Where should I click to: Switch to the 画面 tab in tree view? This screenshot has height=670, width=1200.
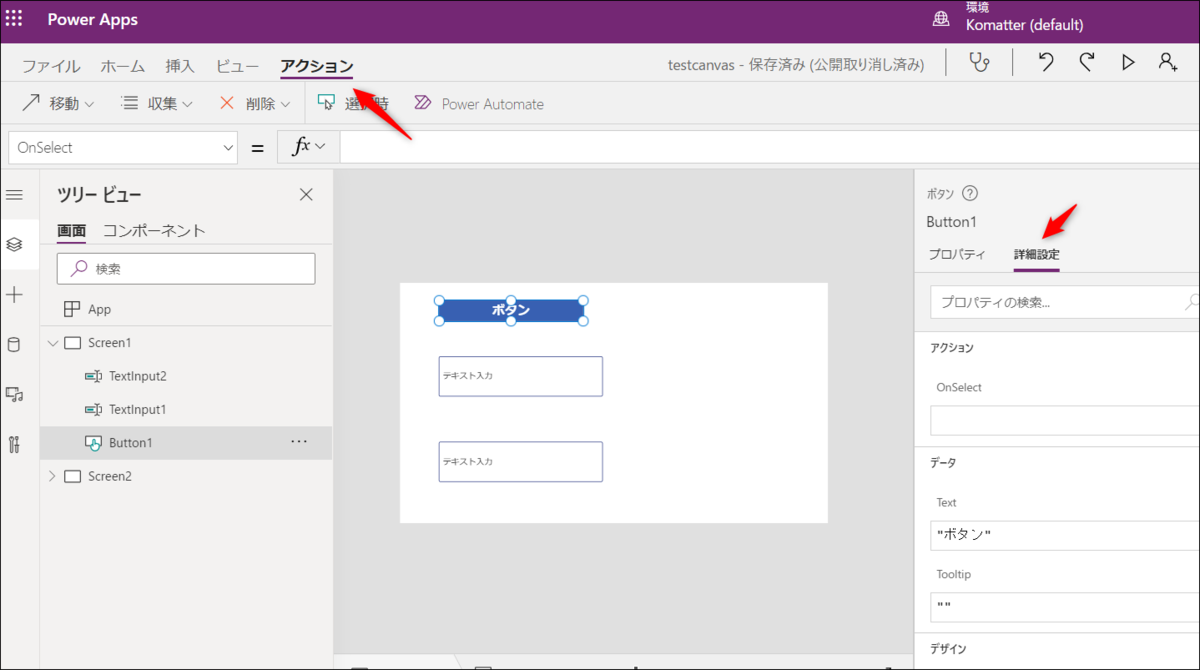tap(71, 230)
